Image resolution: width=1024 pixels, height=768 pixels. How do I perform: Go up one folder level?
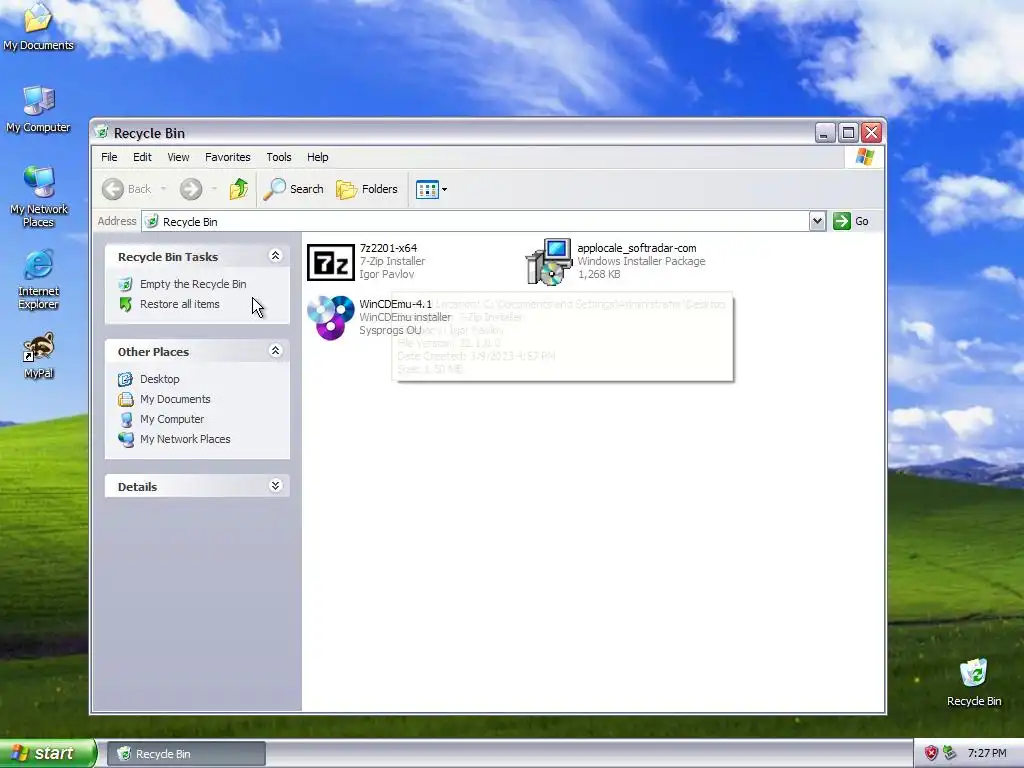coord(239,189)
